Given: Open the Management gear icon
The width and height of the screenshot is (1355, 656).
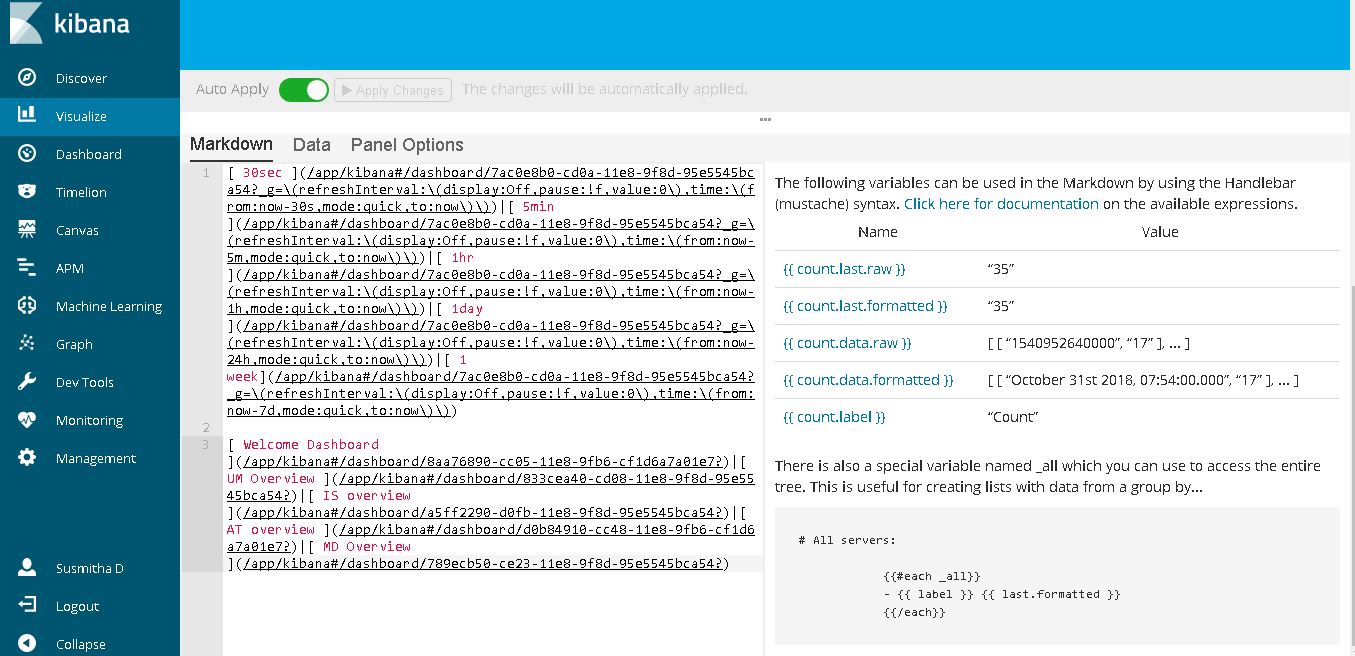Looking at the screenshot, I should tap(27, 458).
